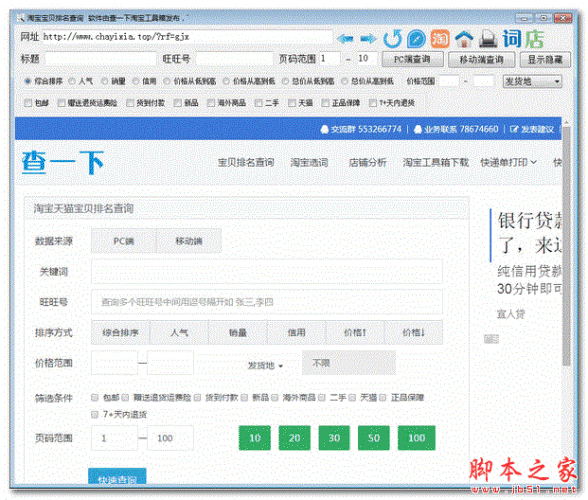
Task: Click the green 店 icon
Action: point(534,38)
